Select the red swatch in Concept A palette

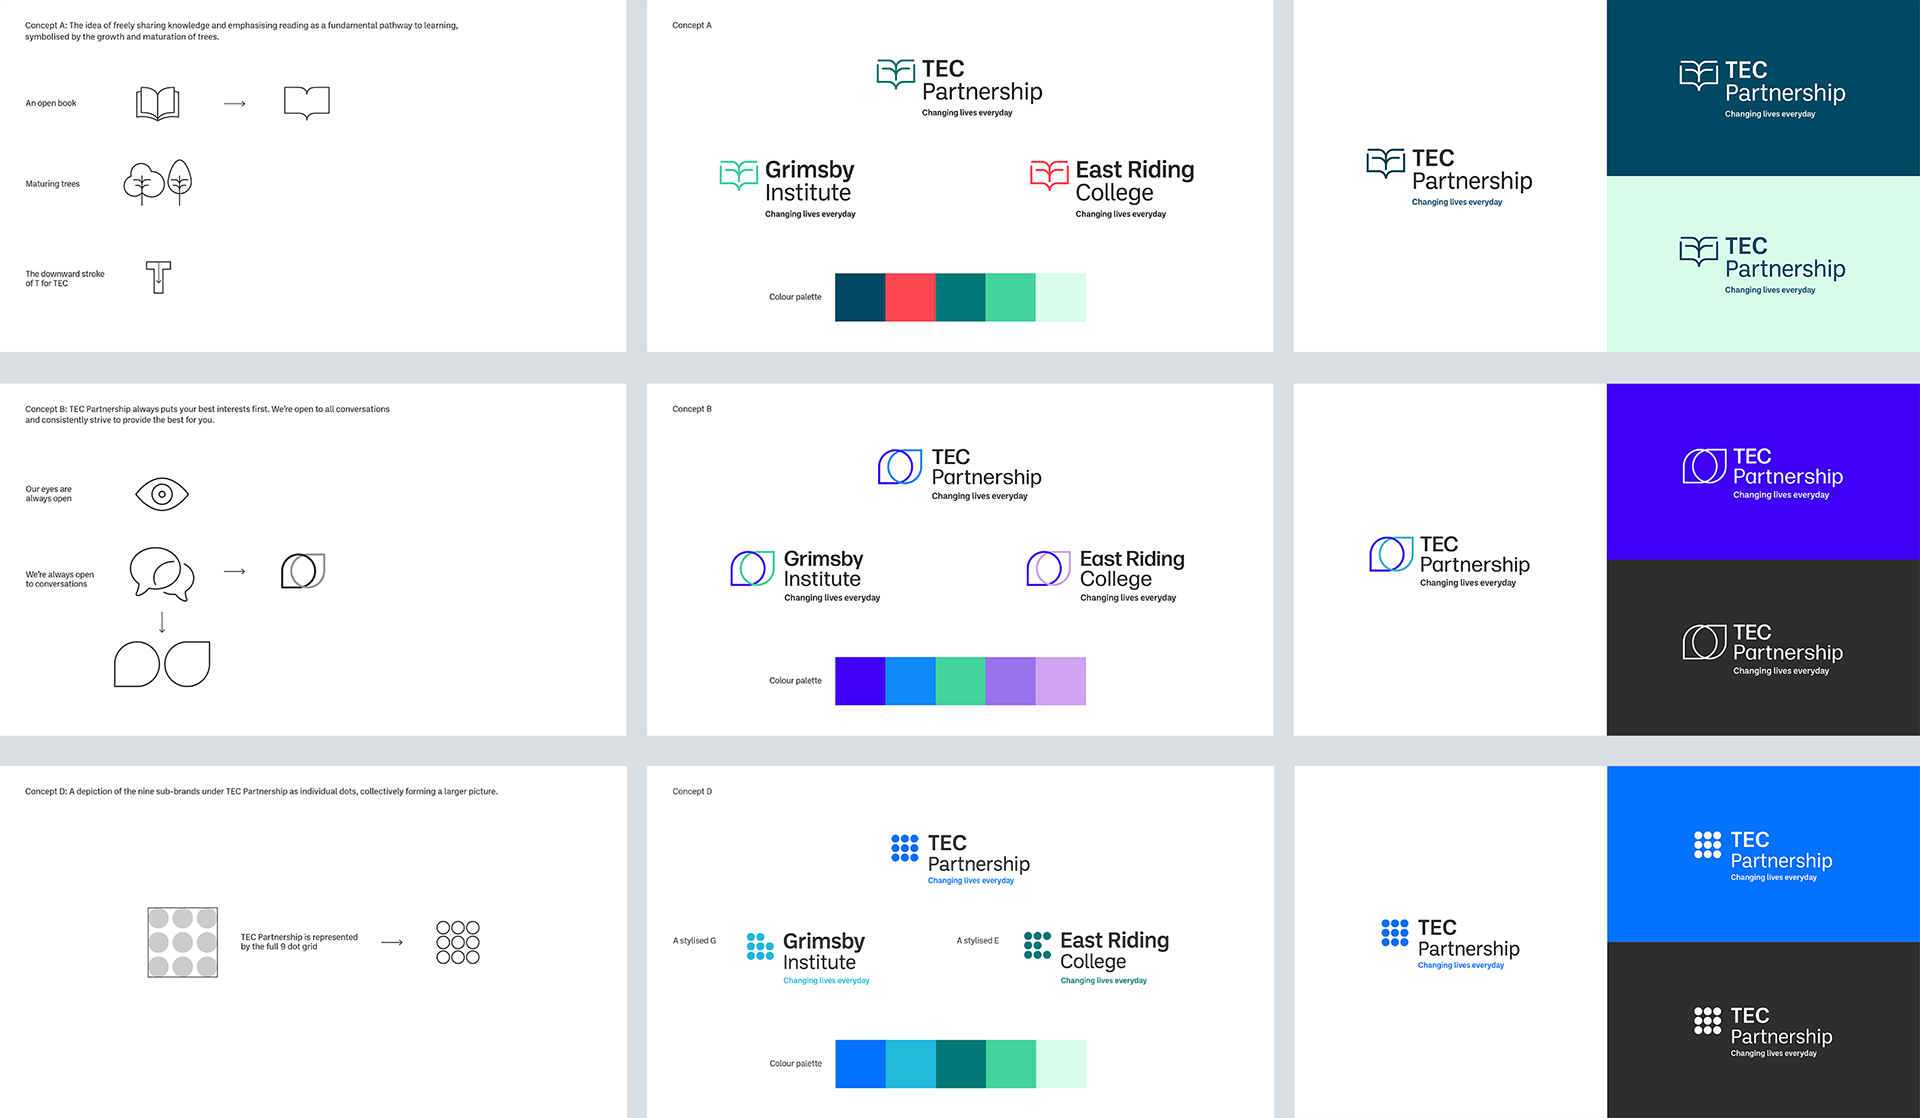pyautogui.click(x=910, y=297)
